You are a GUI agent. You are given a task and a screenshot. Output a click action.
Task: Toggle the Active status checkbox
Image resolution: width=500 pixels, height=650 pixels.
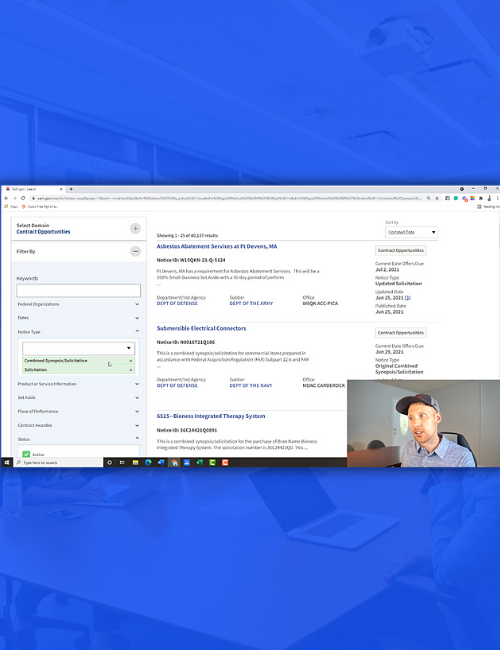(26, 454)
